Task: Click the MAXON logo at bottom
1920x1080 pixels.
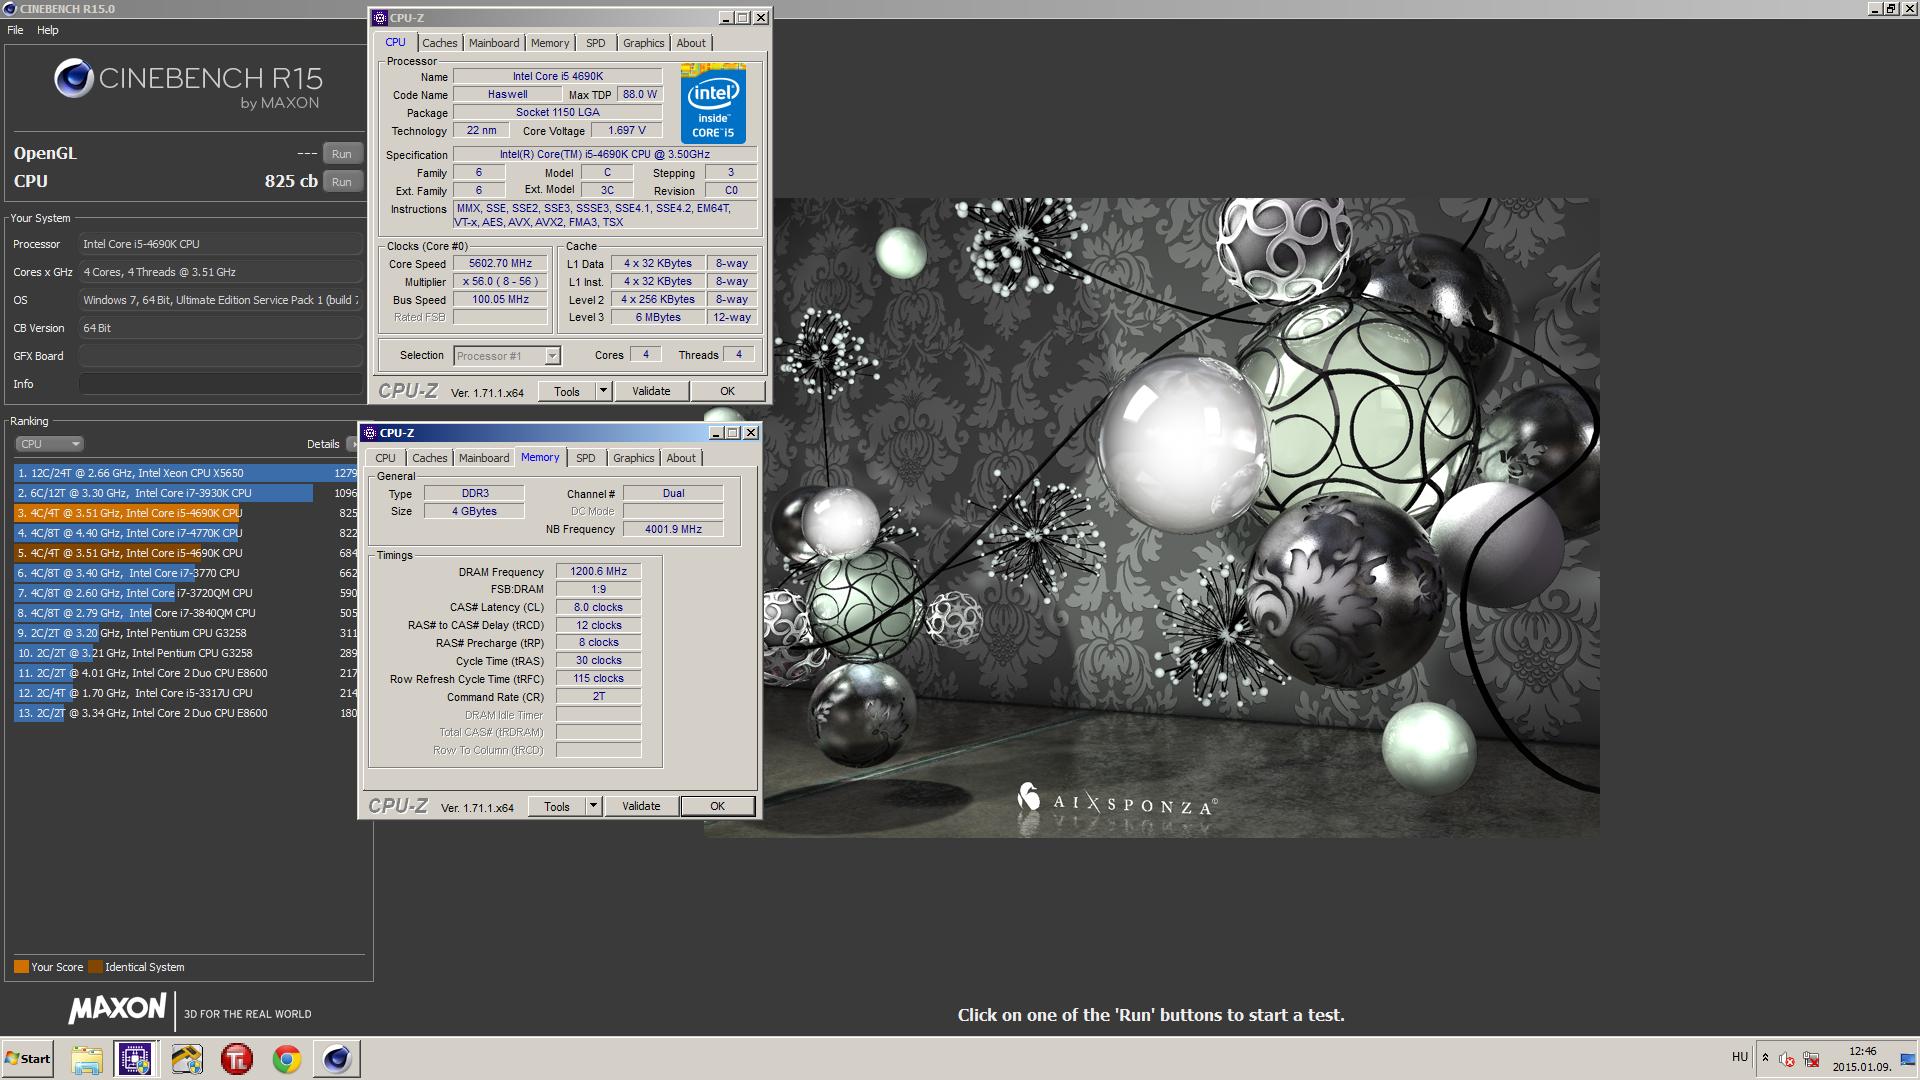Action: (117, 1009)
